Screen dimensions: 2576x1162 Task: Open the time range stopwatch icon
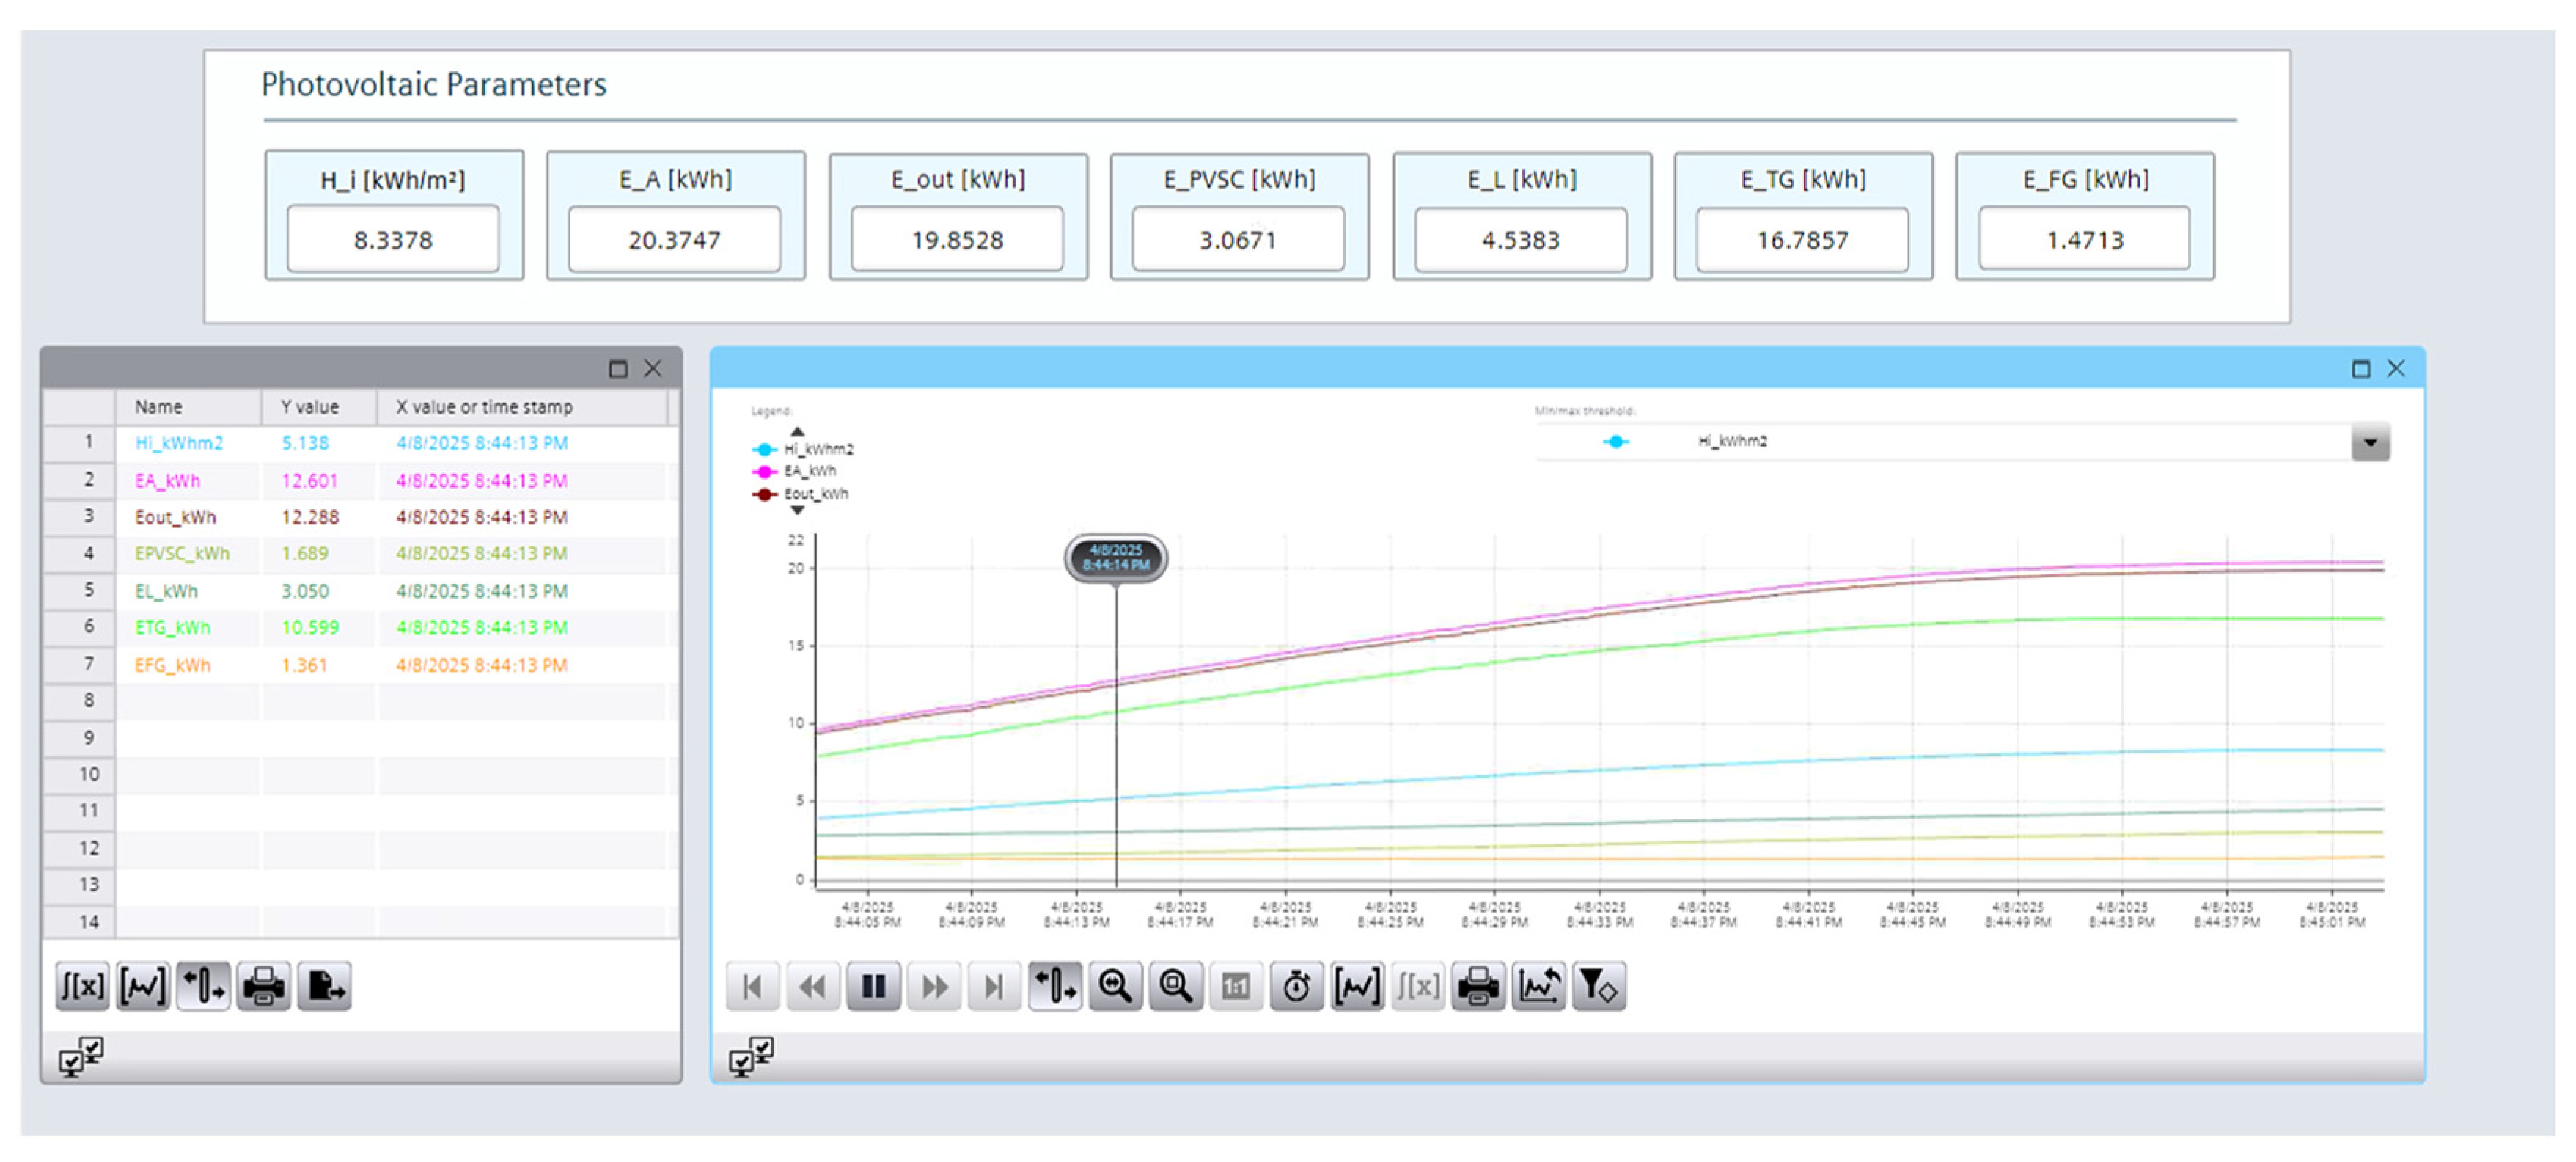tap(1296, 988)
